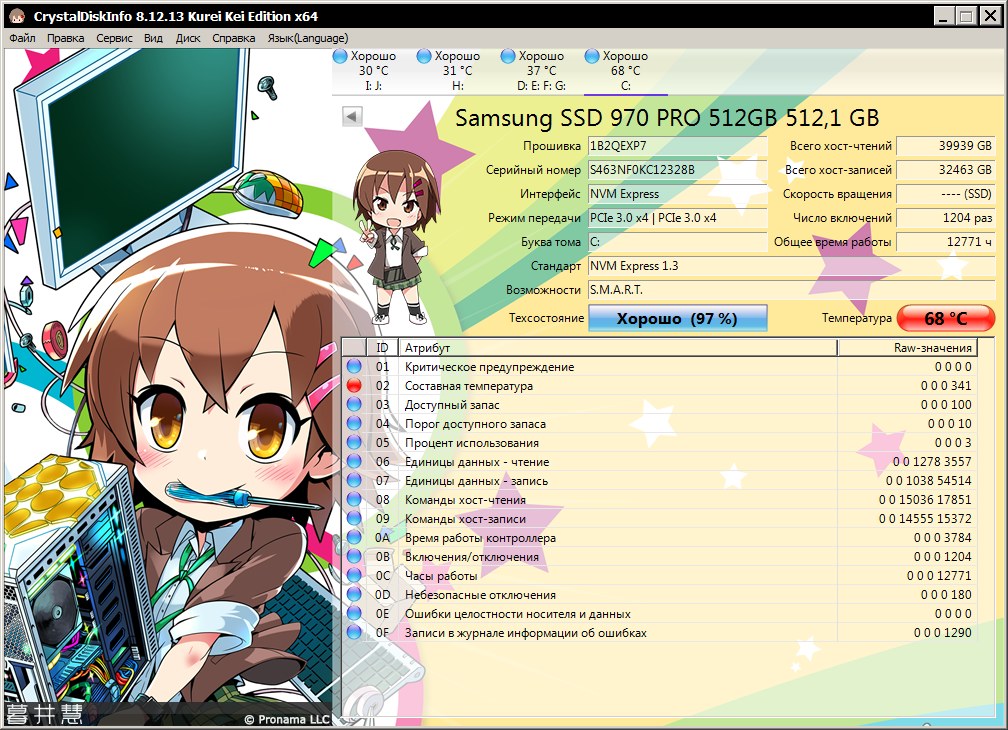Click the ID column header

382,348
